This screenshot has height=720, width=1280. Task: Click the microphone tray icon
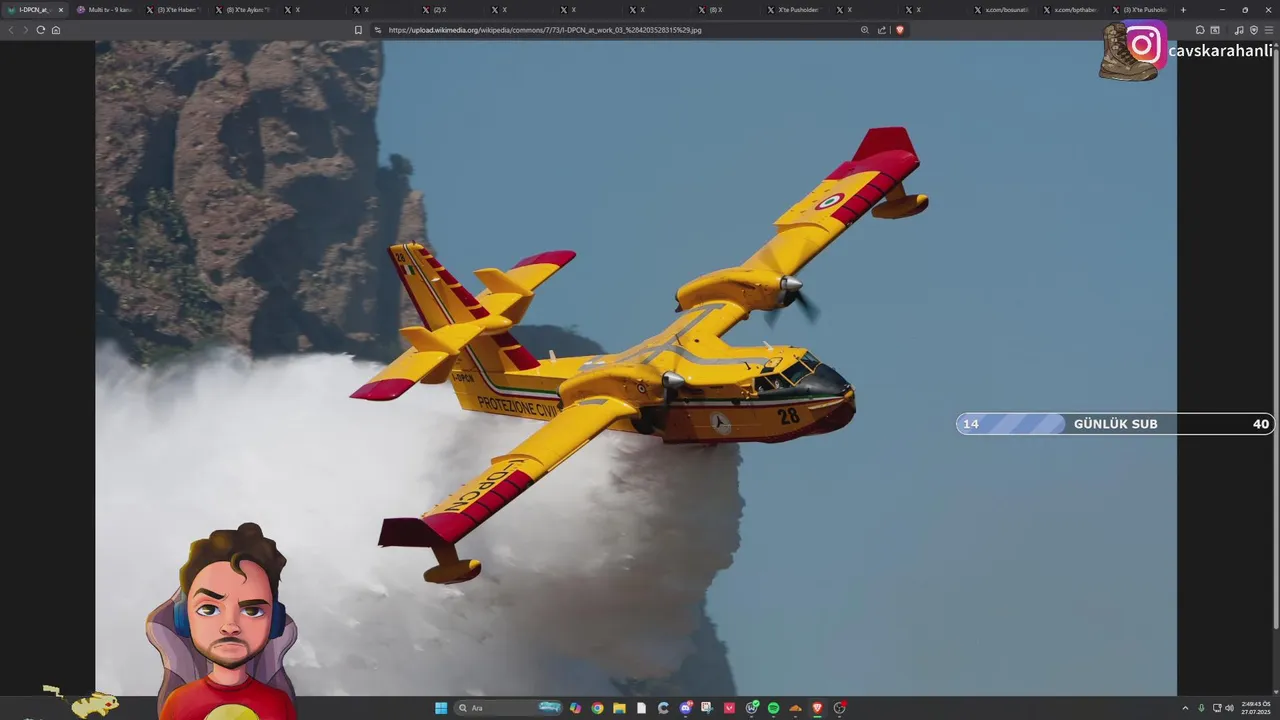coord(1201,708)
